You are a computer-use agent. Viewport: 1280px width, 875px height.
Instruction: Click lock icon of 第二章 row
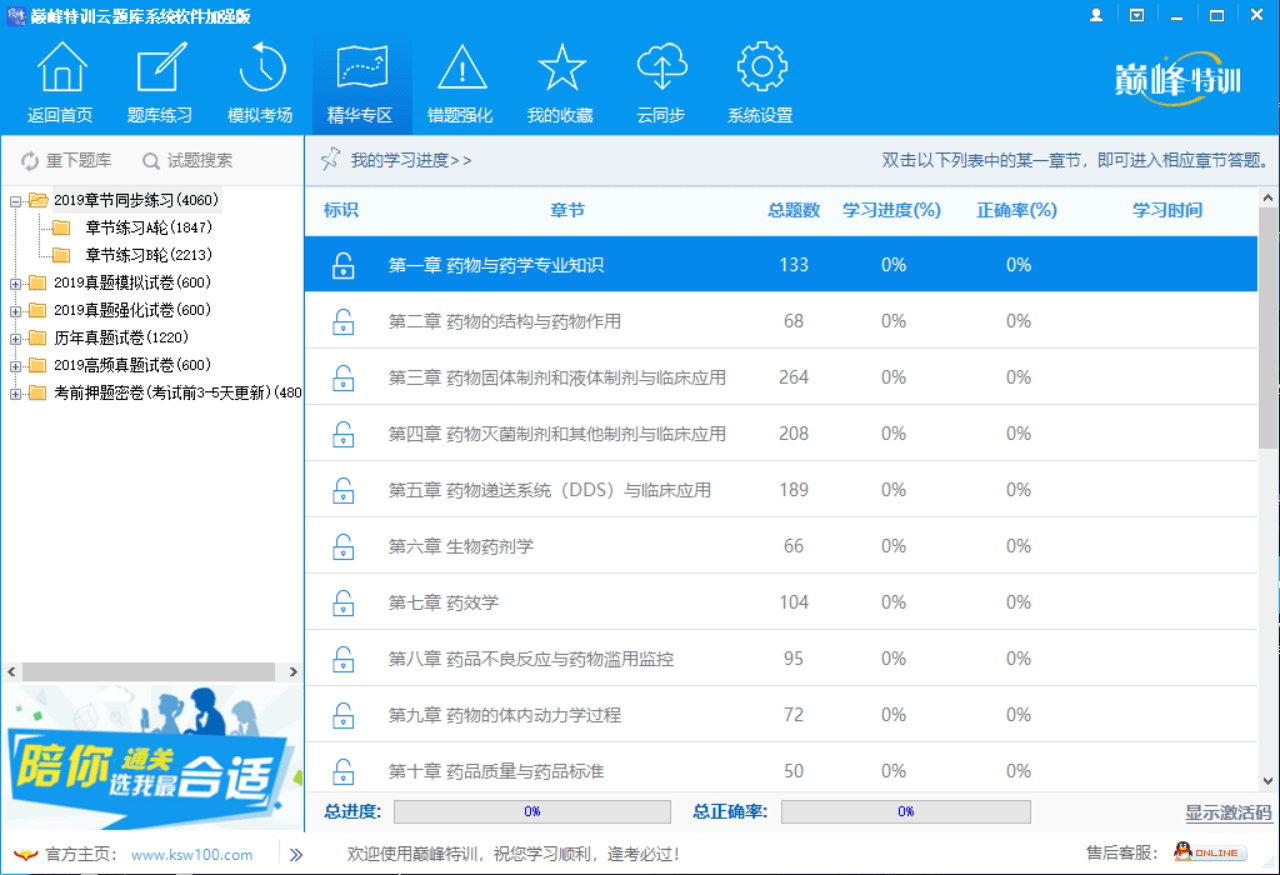click(343, 321)
